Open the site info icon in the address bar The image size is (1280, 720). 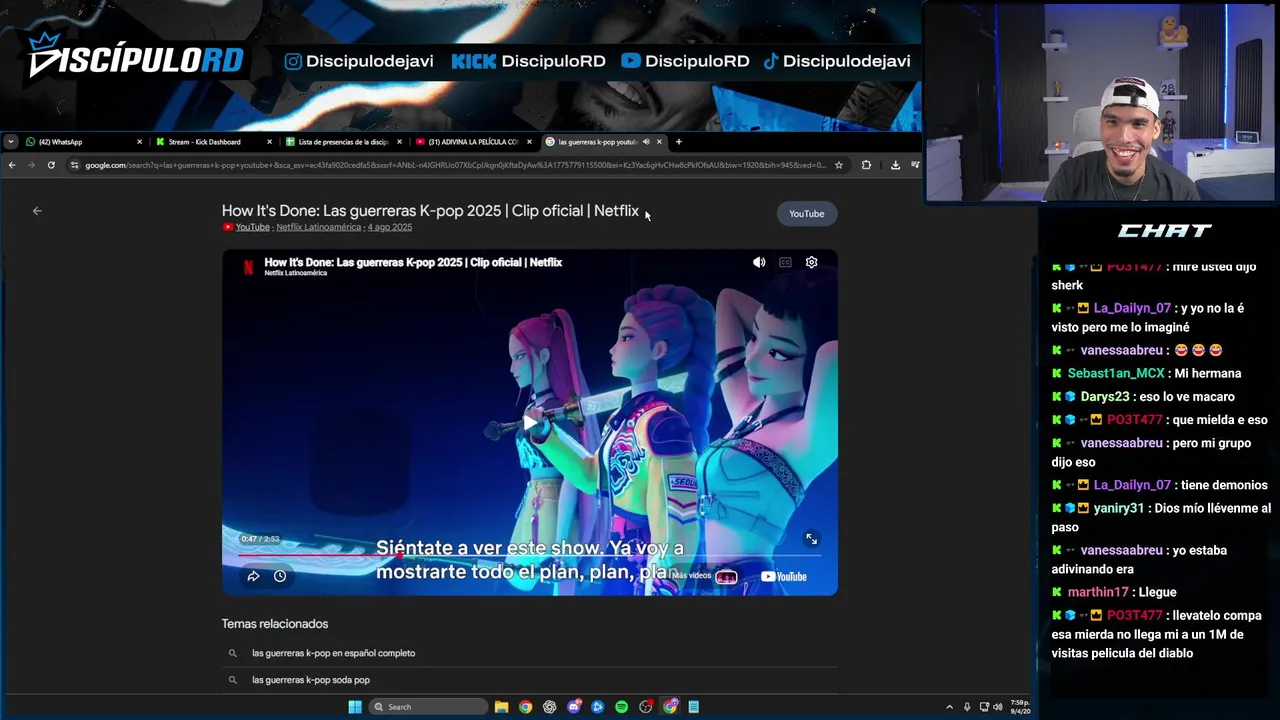pos(74,165)
